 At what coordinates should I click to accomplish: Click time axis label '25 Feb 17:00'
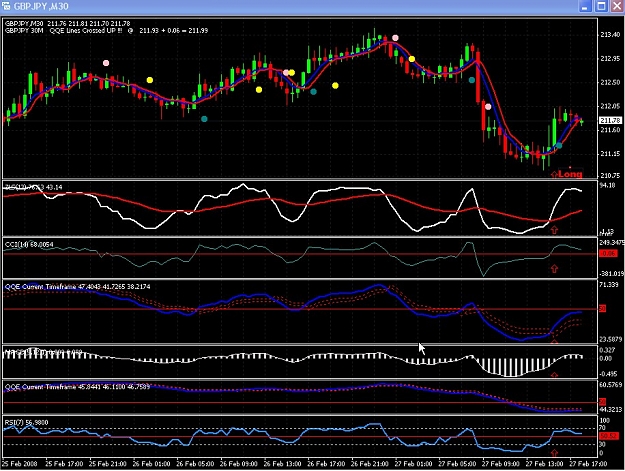point(64,464)
